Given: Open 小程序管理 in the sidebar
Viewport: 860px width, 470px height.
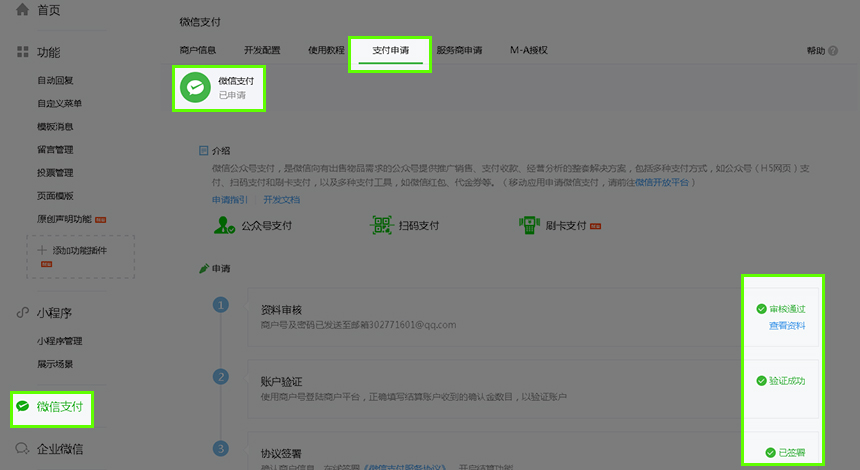Looking at the screenshot, I should 60,341.
